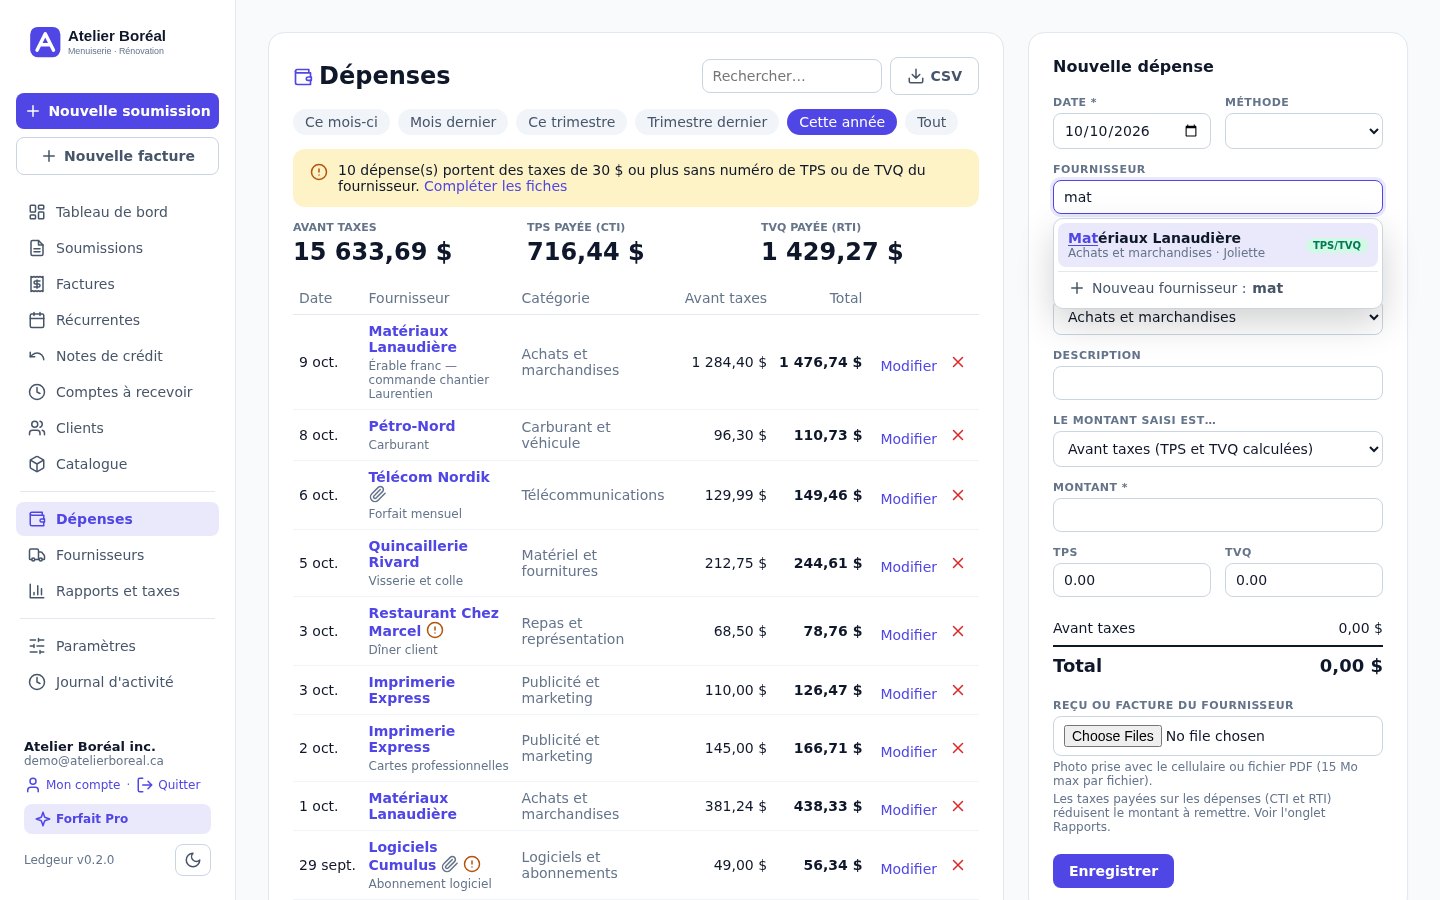The width and height of the screenshot is (1440, 900).
Task: Click the Atelier Boréal logo icon
Action: point(45,42)
